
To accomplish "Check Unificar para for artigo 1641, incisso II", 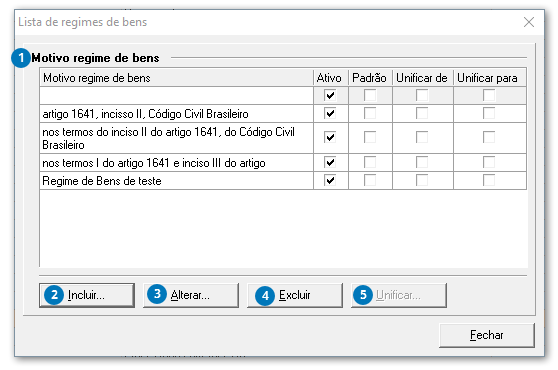I will (x=489, y=113).
